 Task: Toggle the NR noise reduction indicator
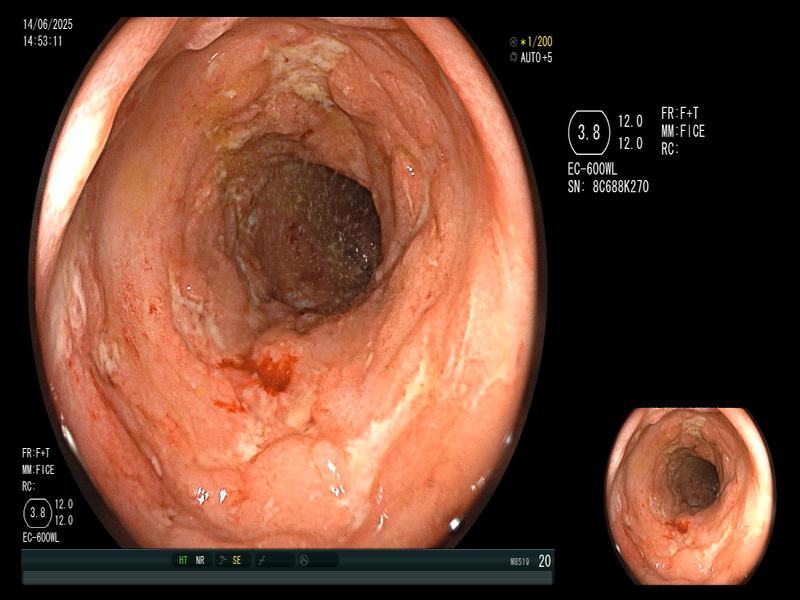pyautogui.click(x=200, y=560)
